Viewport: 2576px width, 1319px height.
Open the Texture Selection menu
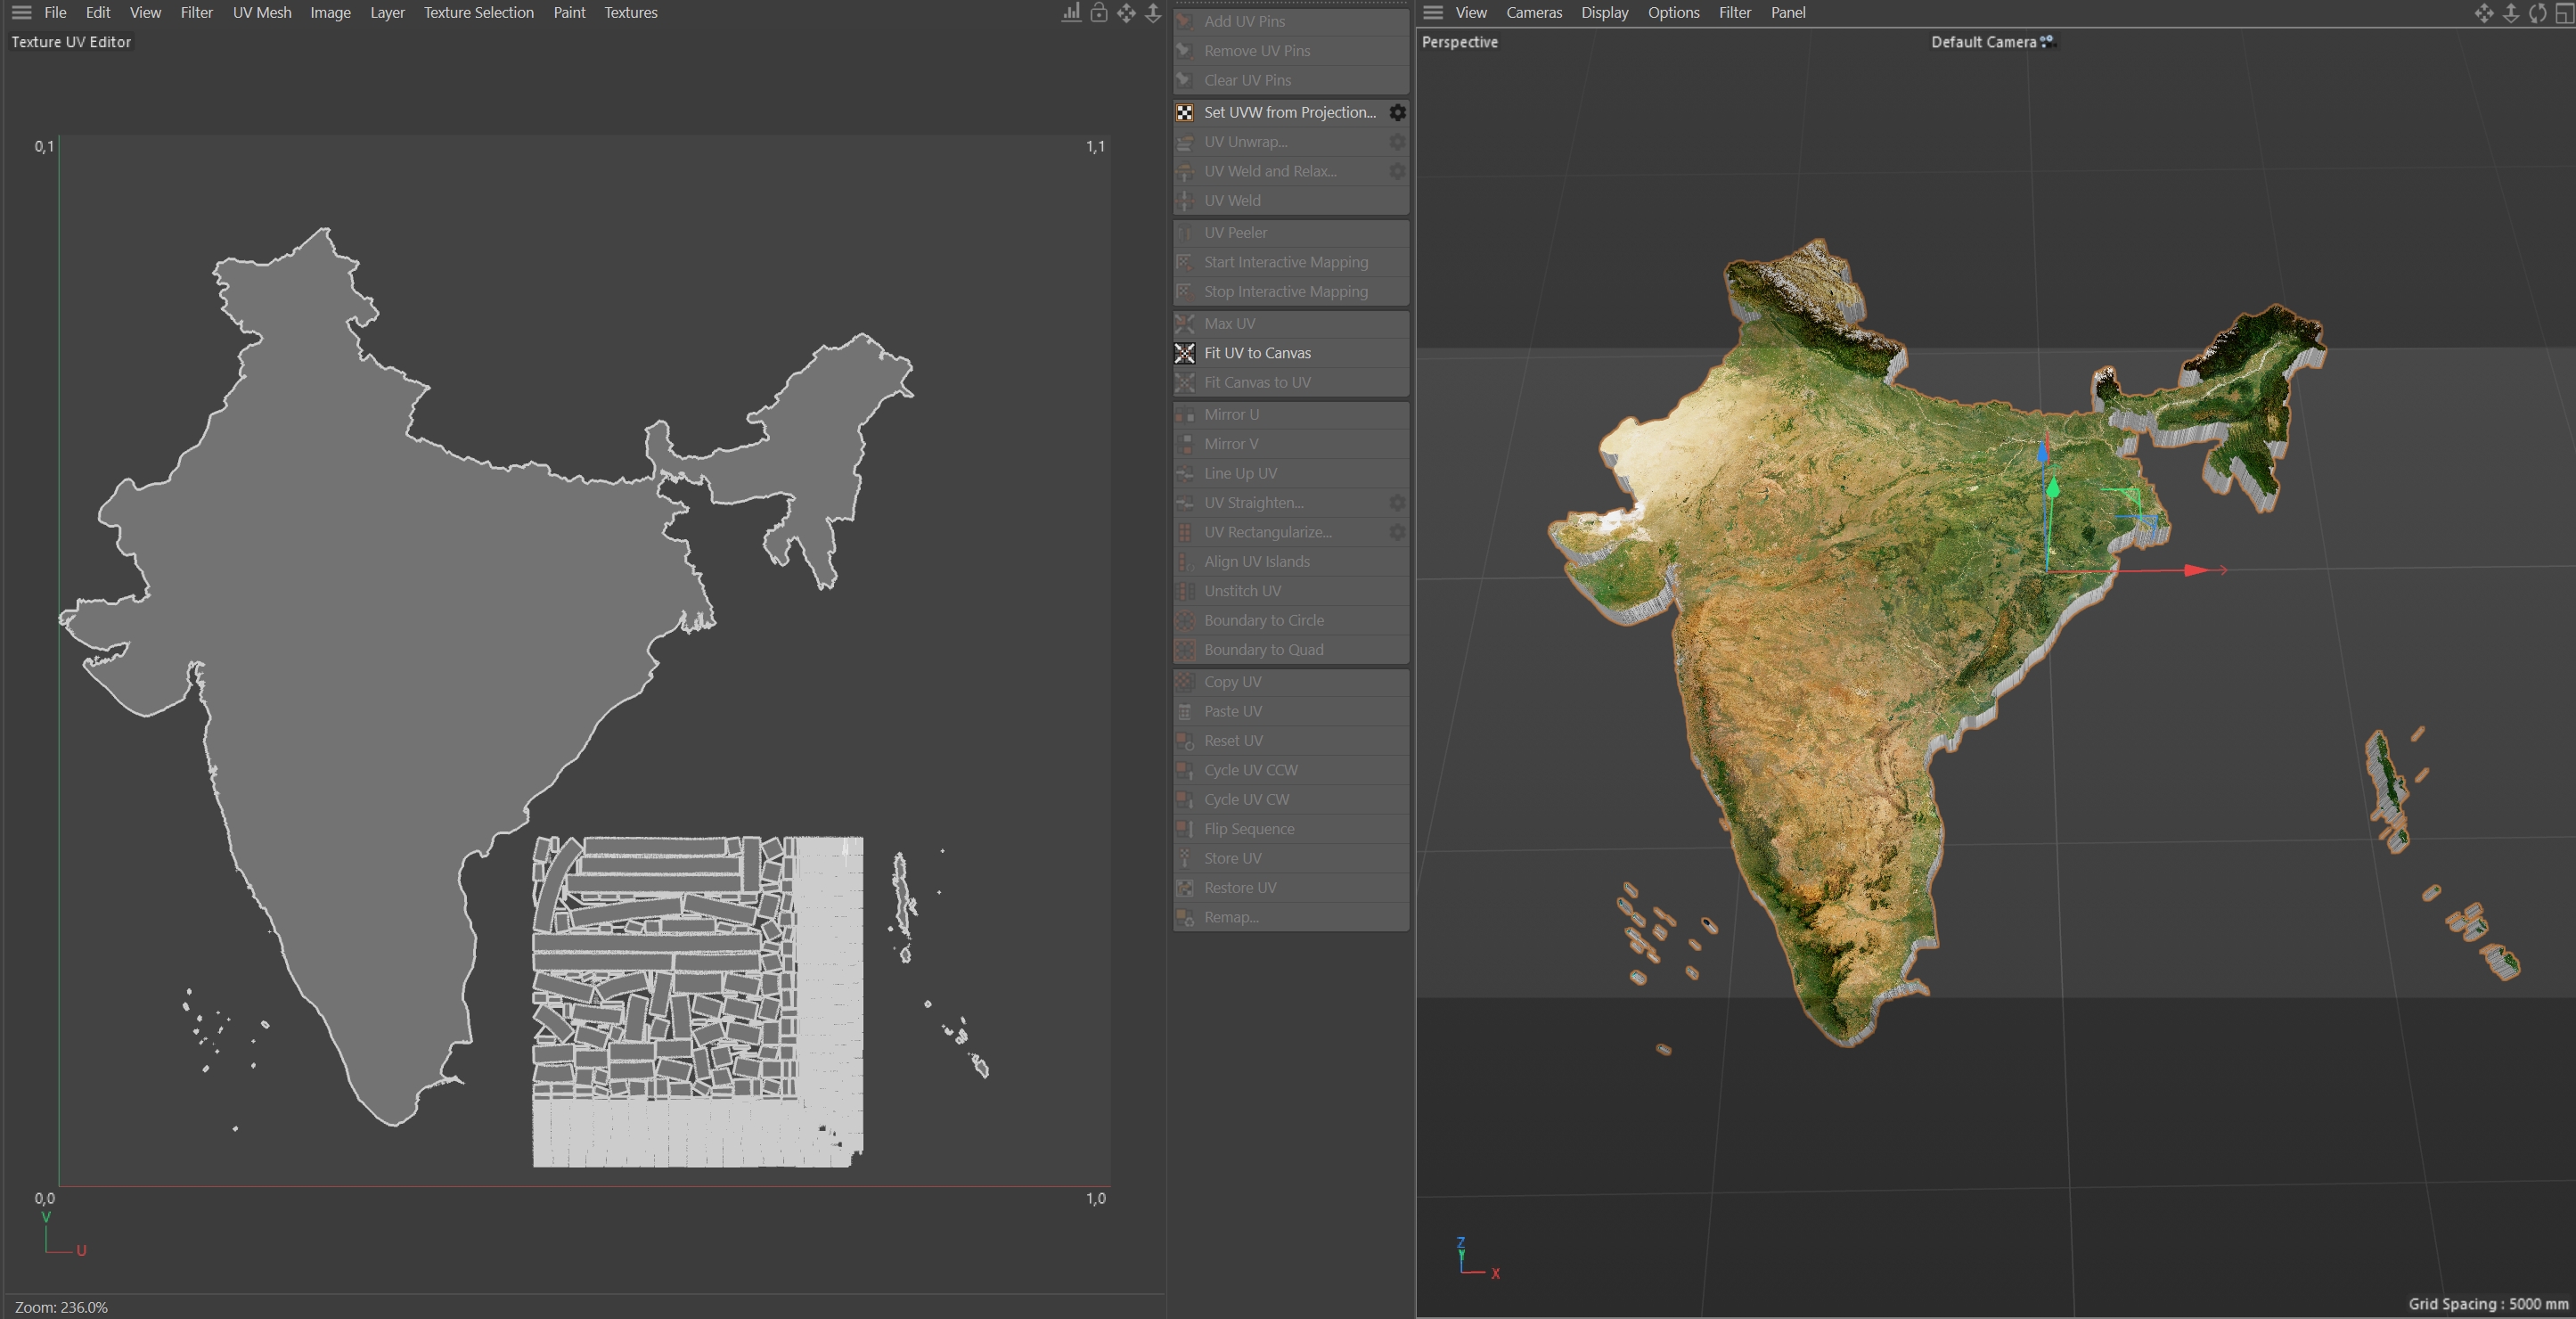click(x=478, y=13)
